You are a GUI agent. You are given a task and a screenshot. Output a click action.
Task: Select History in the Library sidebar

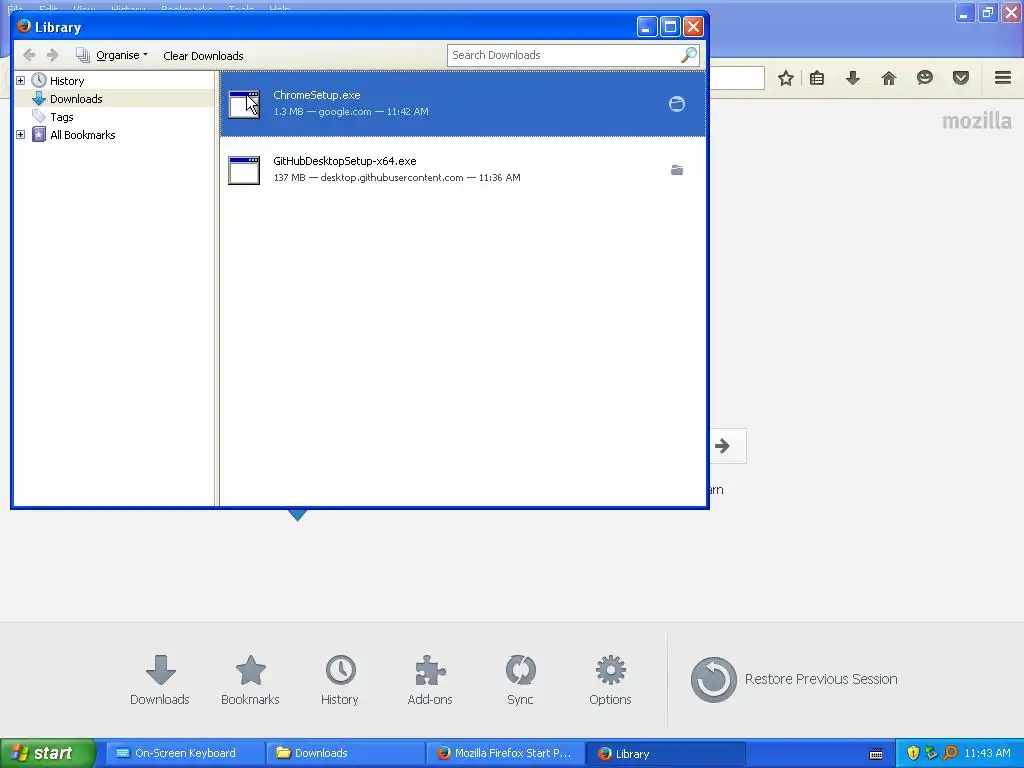67,81
